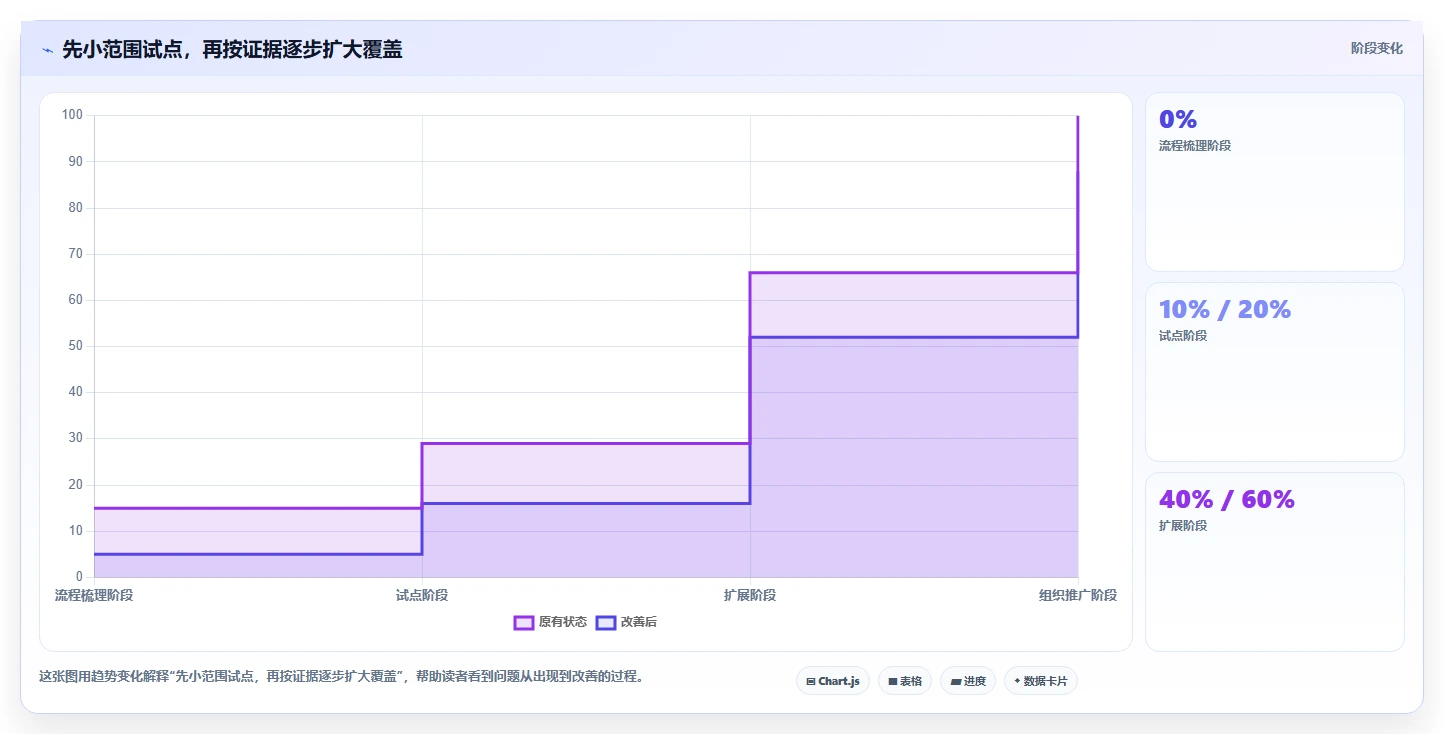Click the y-axis value 50

click(75, 346)
